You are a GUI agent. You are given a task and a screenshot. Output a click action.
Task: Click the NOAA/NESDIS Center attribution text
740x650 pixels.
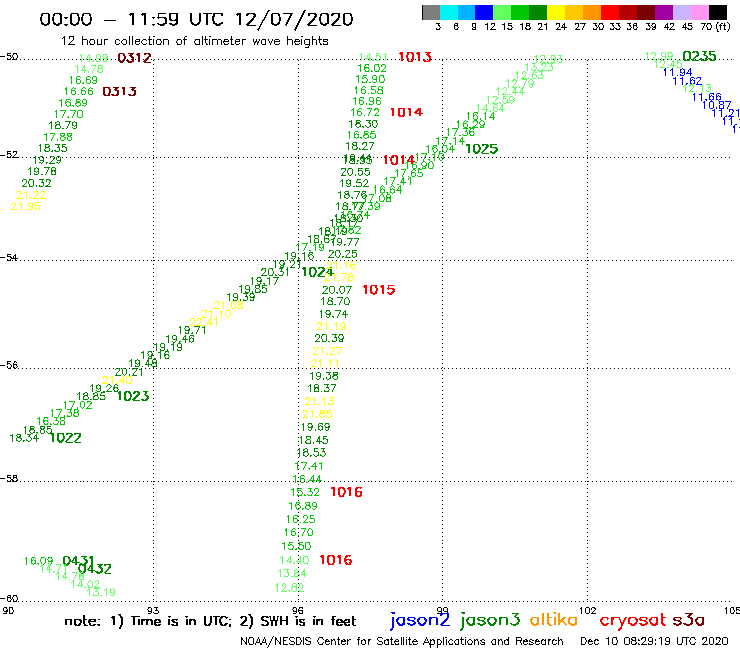[x=402, y=641]
